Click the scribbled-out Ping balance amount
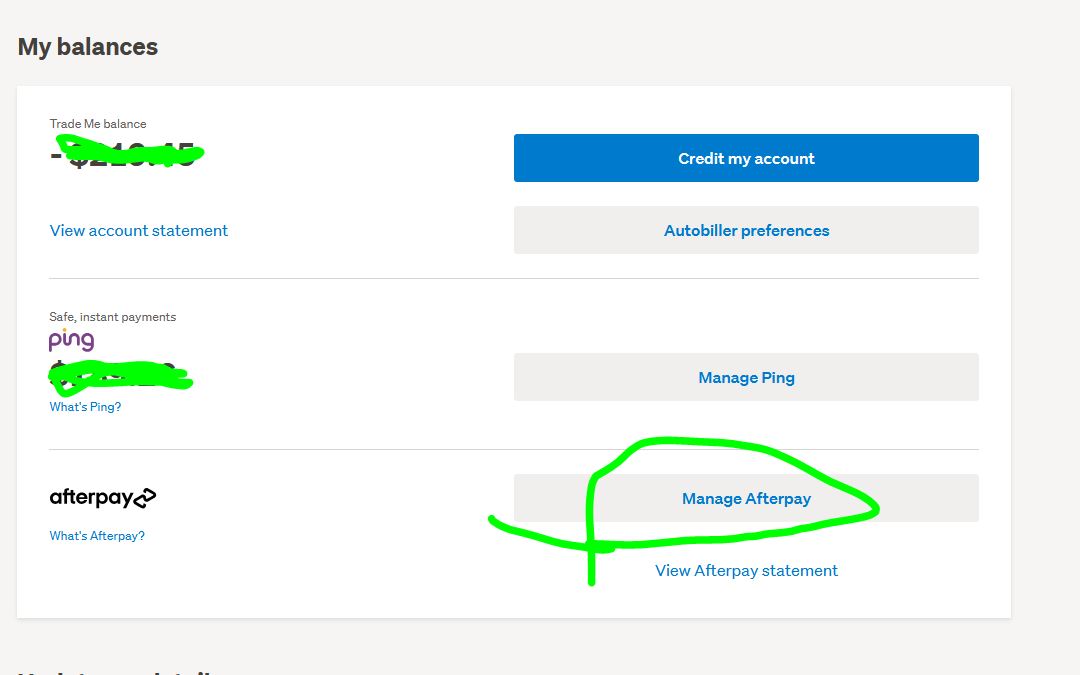 [x=118, y=376]
